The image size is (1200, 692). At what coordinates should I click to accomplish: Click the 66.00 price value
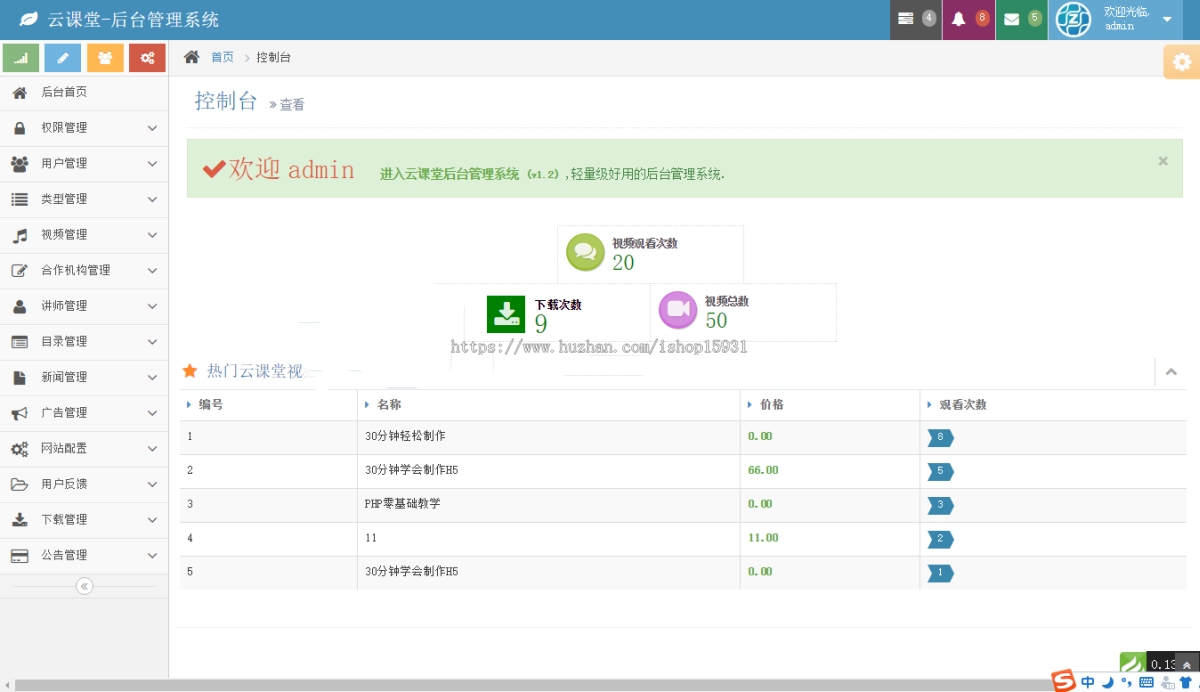point(763,470)
